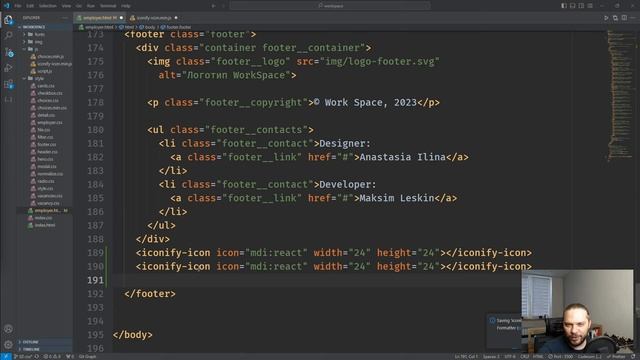640x360 pixels.
Task: Toggle secondary side bar layout icon
Action: 581,6
